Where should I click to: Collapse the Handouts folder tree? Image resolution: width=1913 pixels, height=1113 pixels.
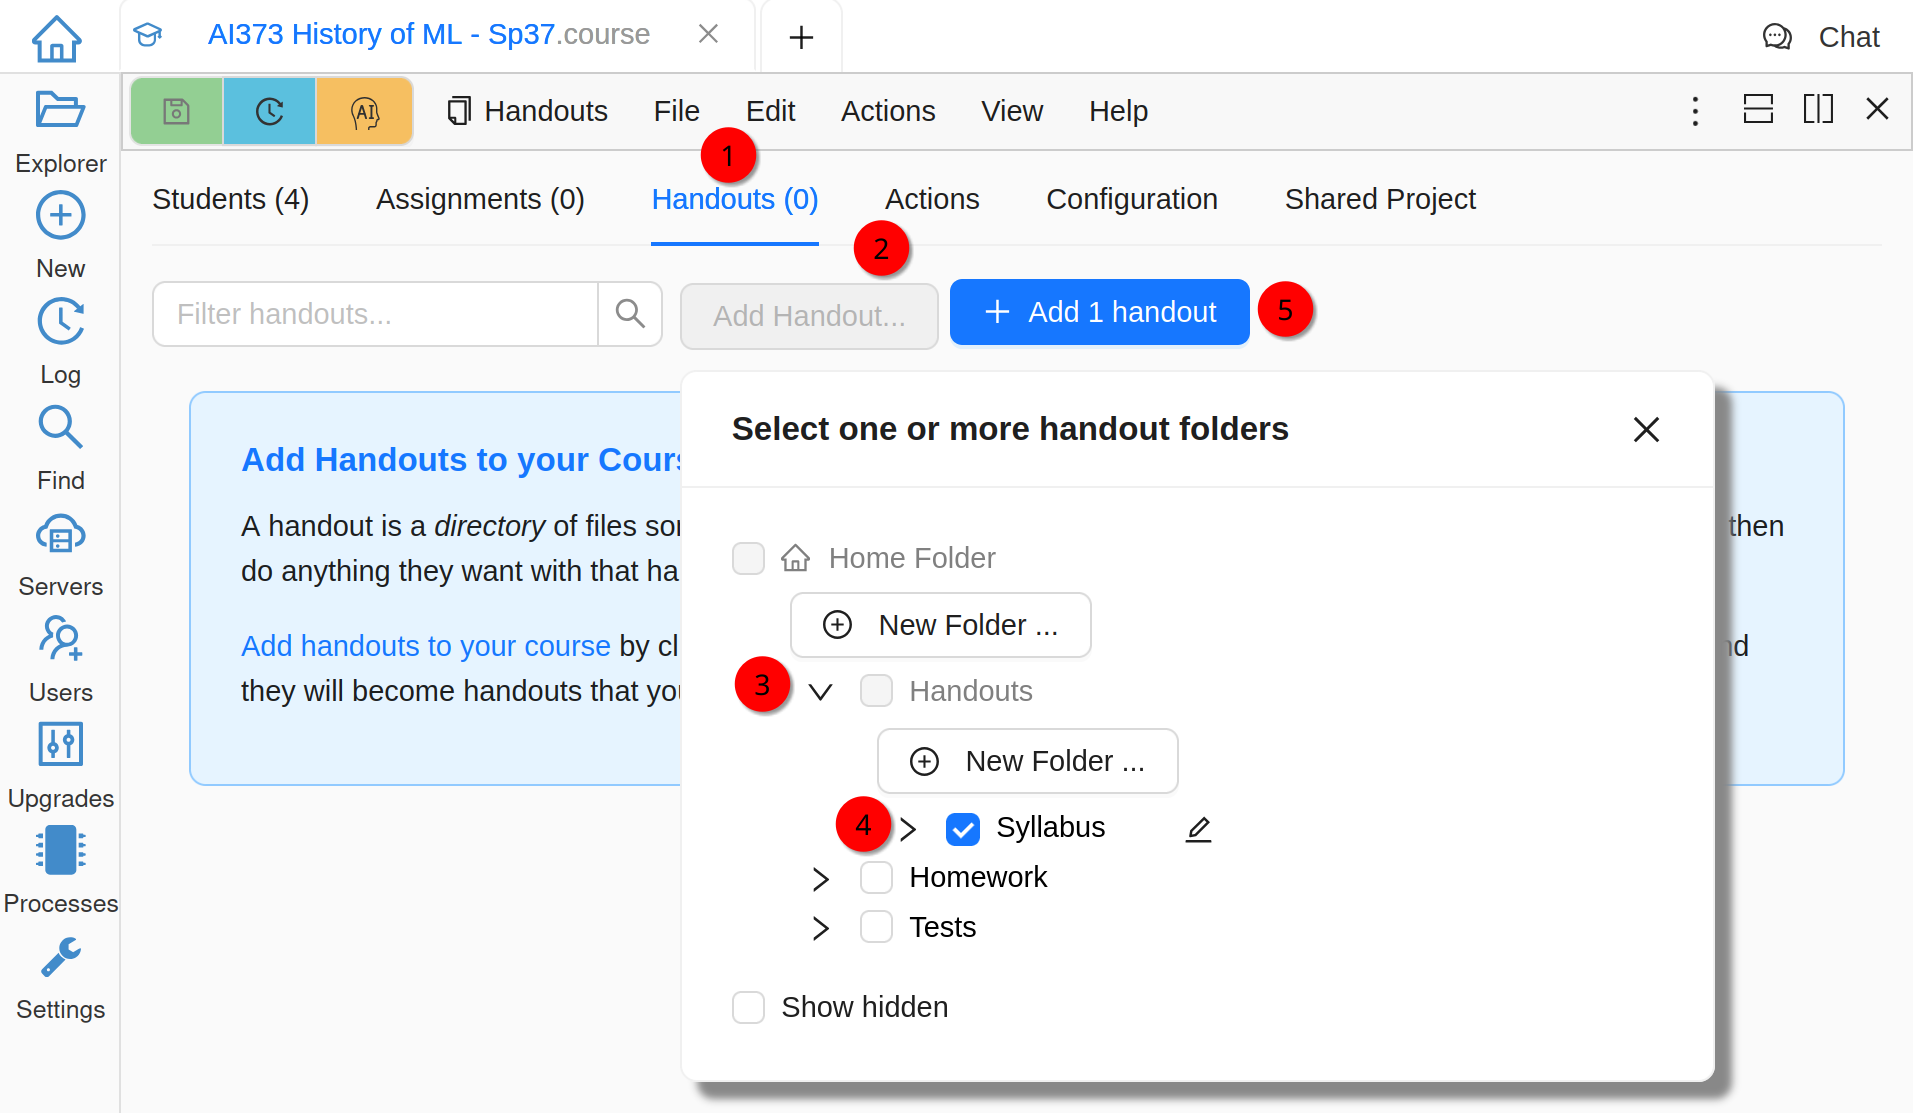point(820,692)
